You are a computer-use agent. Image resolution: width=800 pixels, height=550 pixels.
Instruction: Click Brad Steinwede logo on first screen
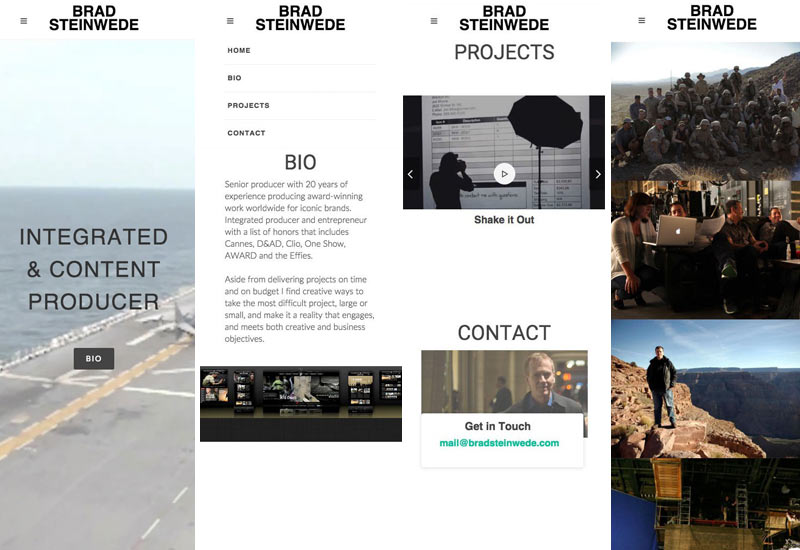click(x=94, y=18)
